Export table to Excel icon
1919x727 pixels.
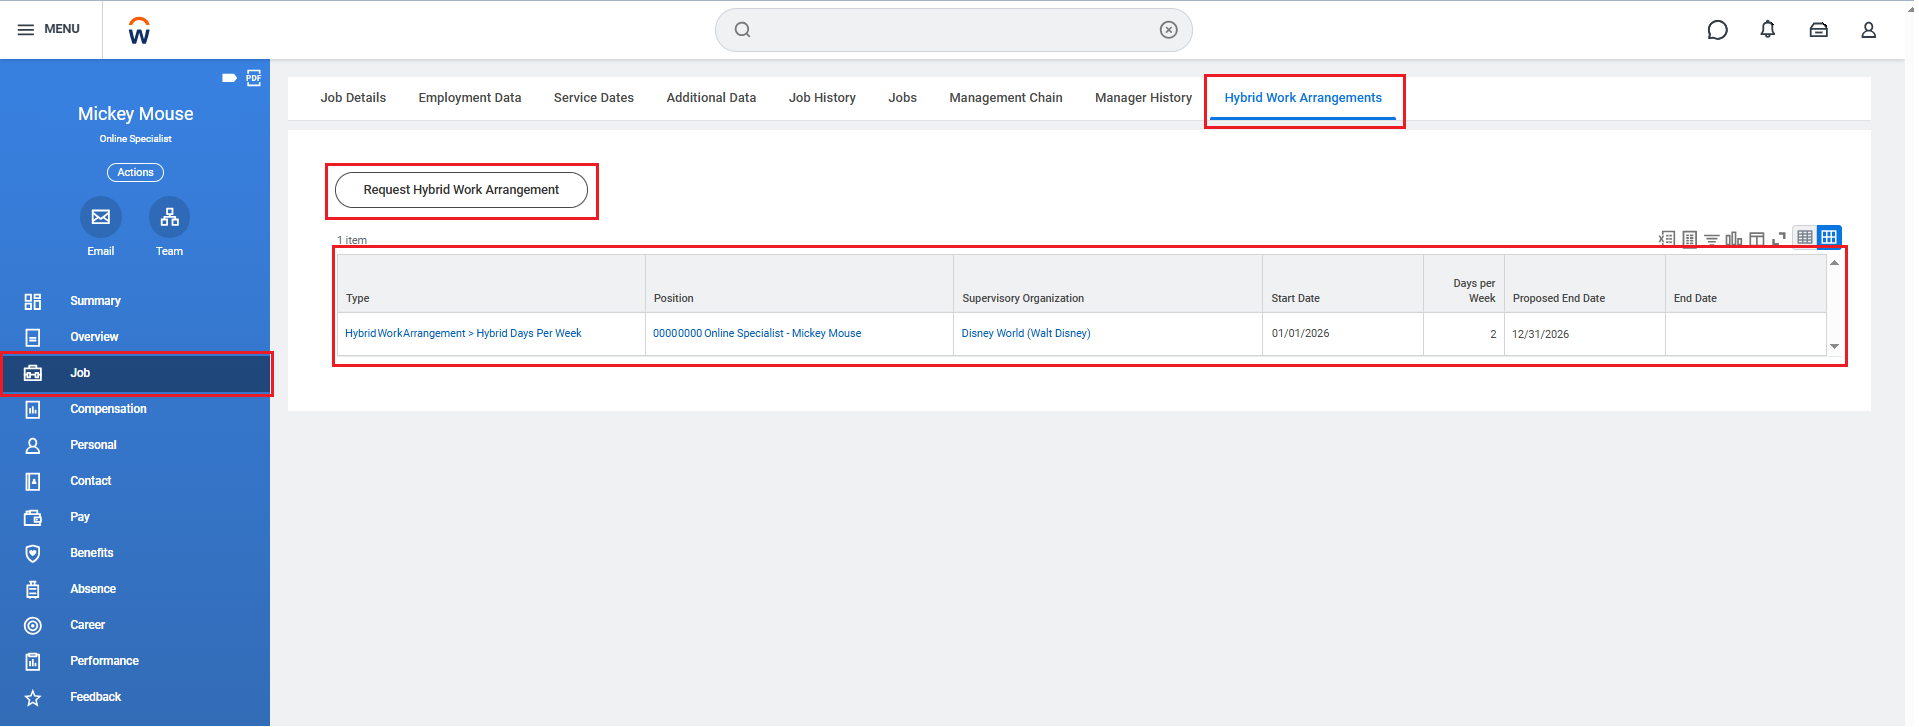tap(1666, 238)
